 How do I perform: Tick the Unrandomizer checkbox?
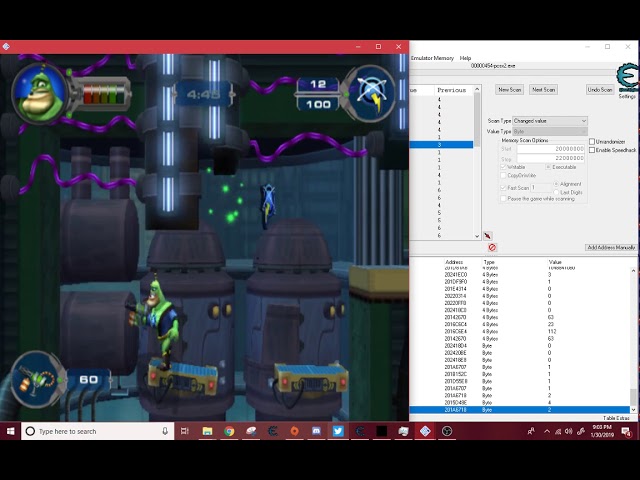[592, 141]
